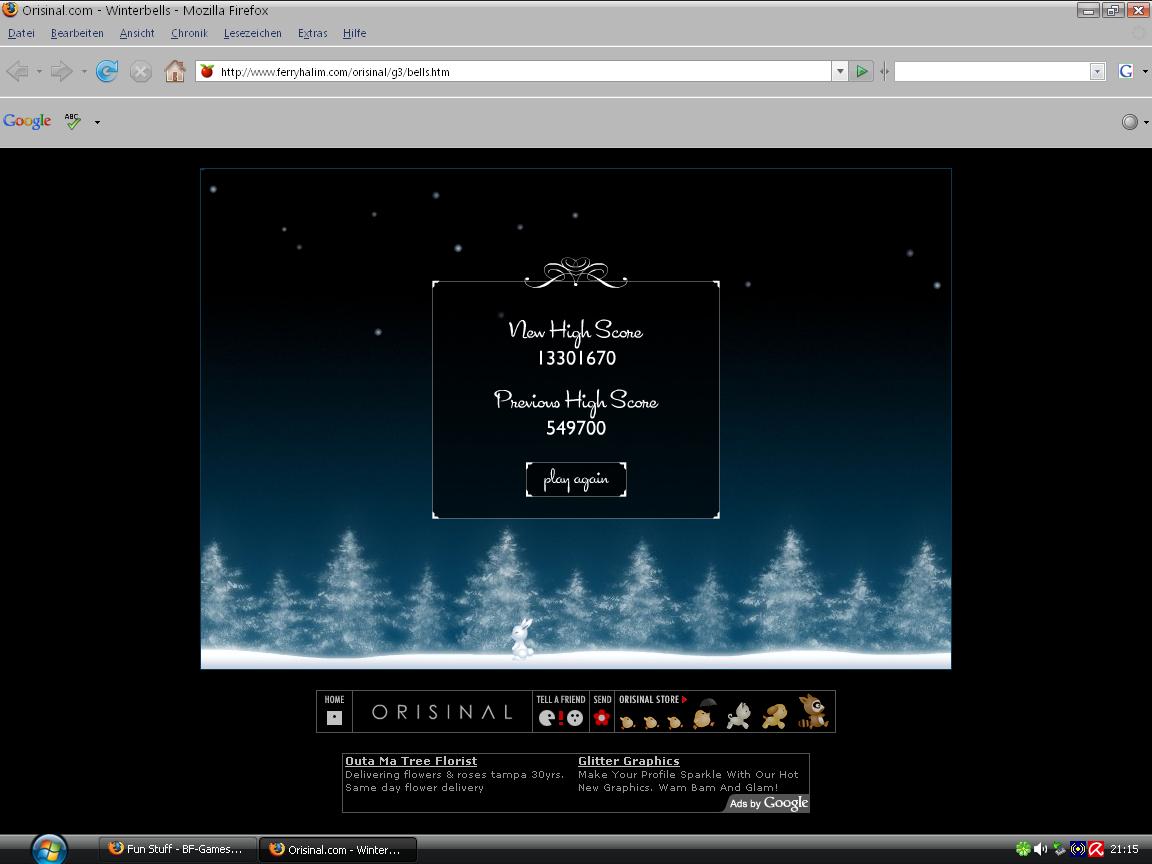Click the white square HOME icon
Viewport: 1152px width, 864px height.
point(334,718)
